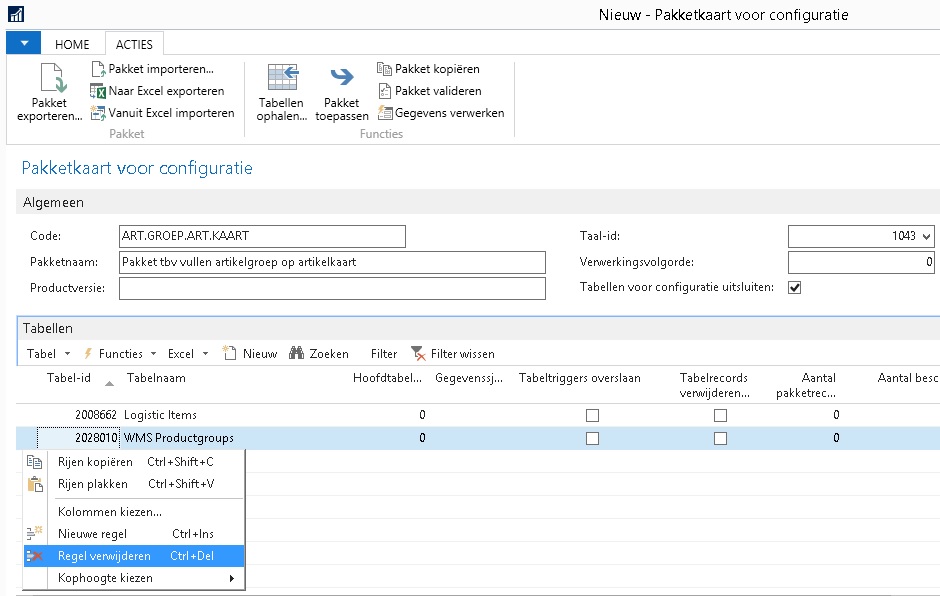The width and height of the screenshot is (940, 596).
Task: Click the Hoofdtabel column header
Action: (x=387, y=378)
